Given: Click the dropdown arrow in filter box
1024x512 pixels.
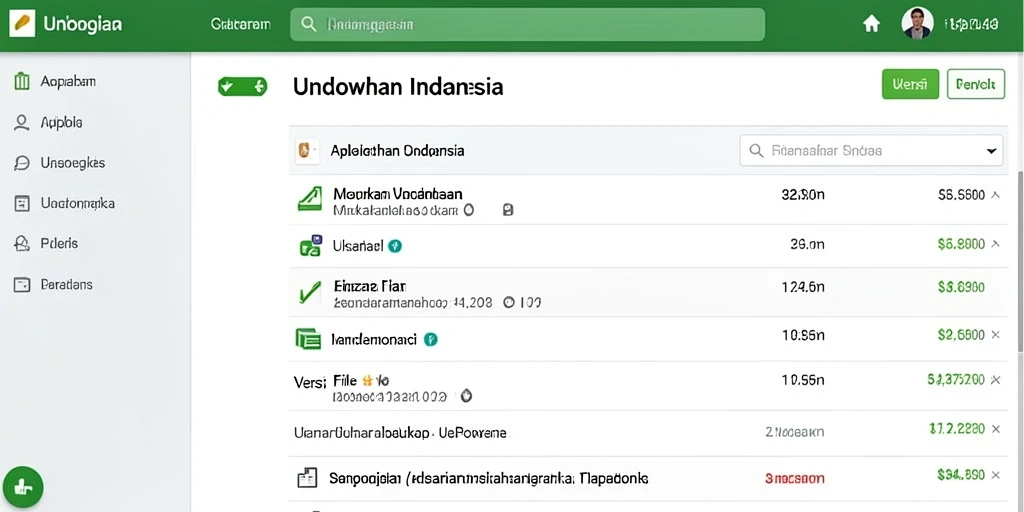Looking at the screenshot, I should click(991, 152).
